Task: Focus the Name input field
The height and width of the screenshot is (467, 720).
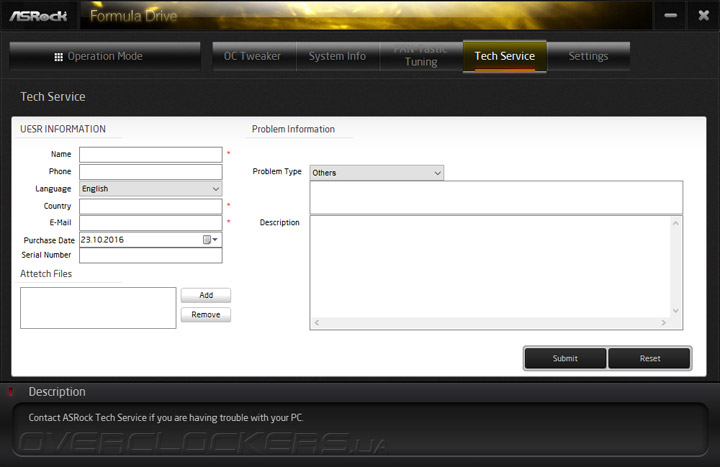Action: pyautogui.click(x=151, y=155)
